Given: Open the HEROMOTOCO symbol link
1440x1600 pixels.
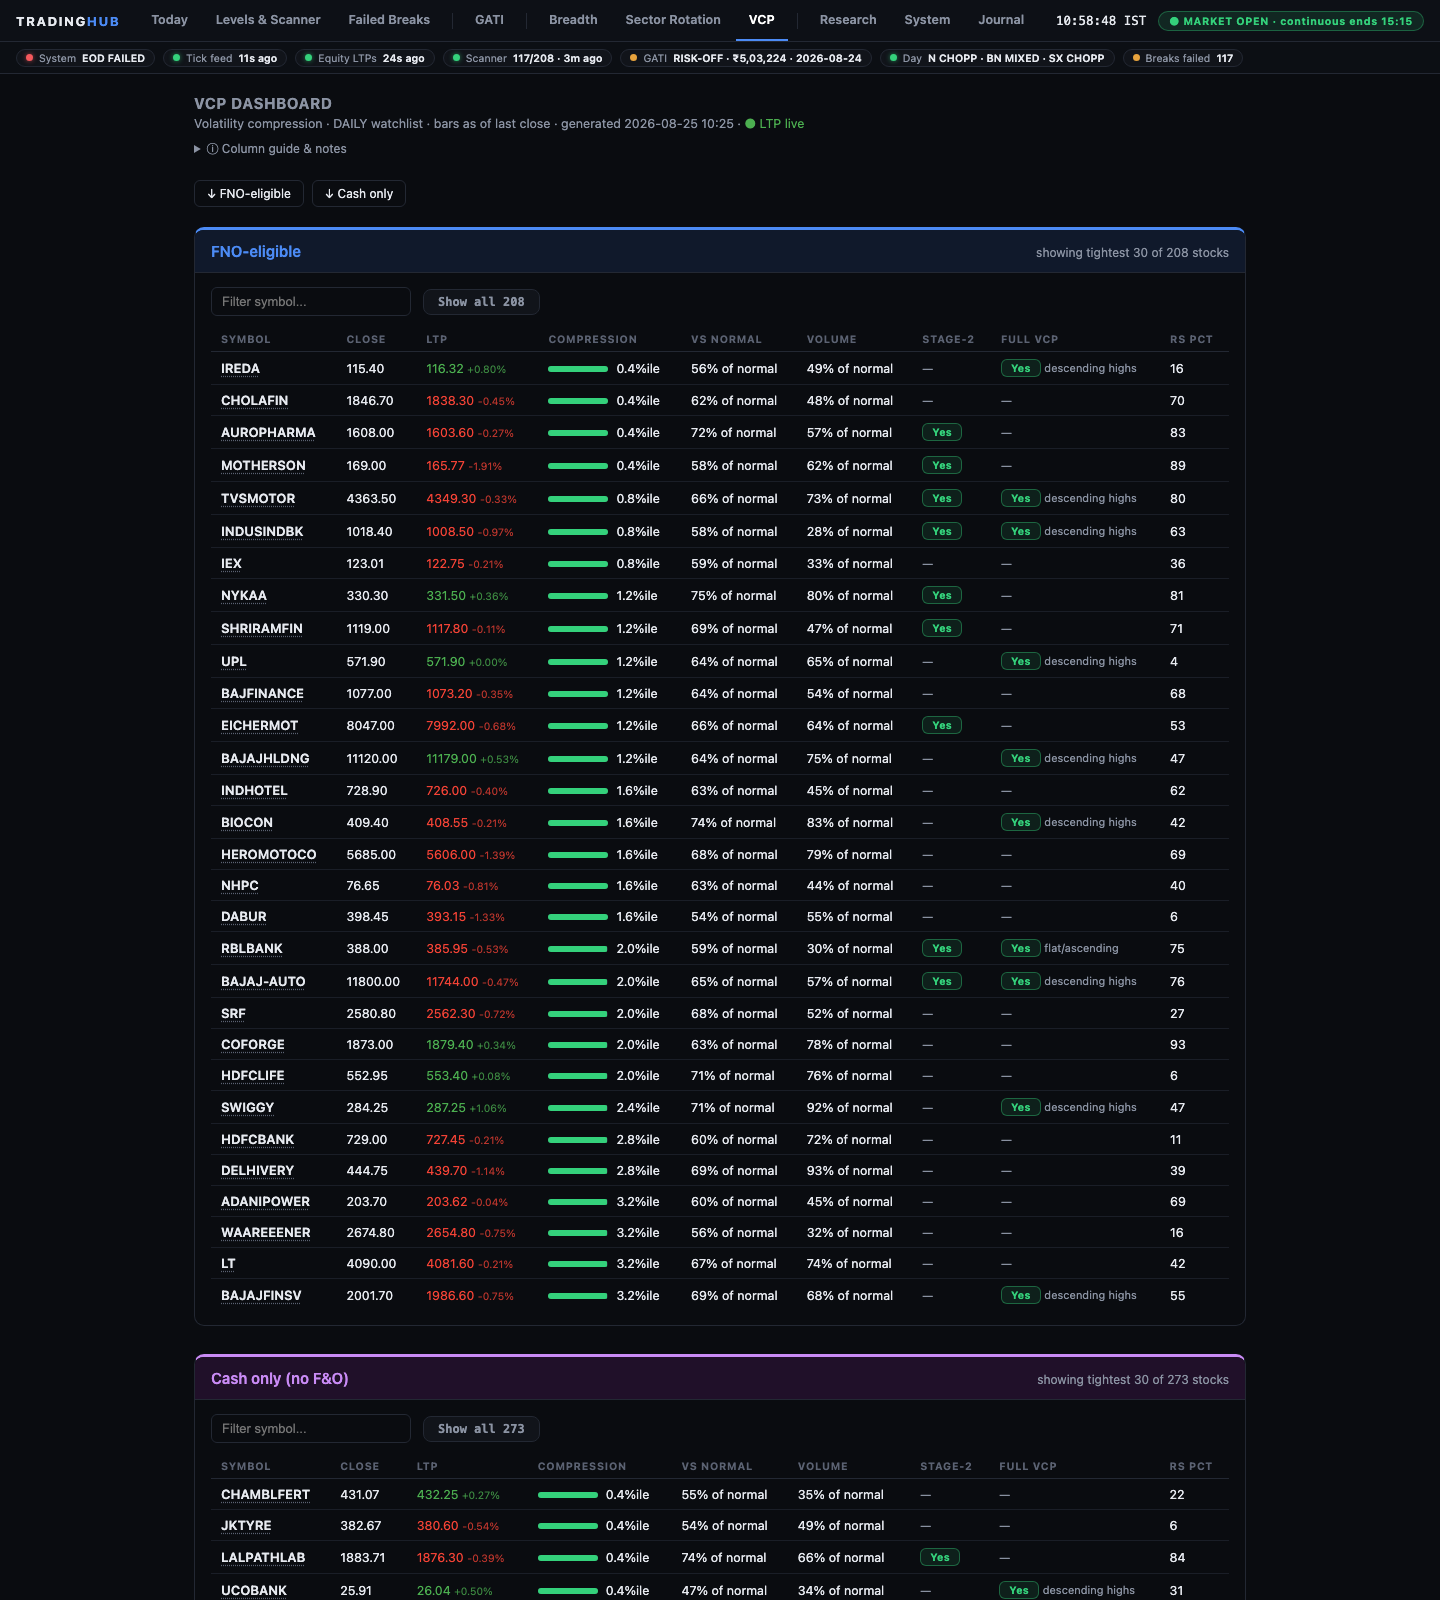Looking at the screenshot, I should click(268, 855).
